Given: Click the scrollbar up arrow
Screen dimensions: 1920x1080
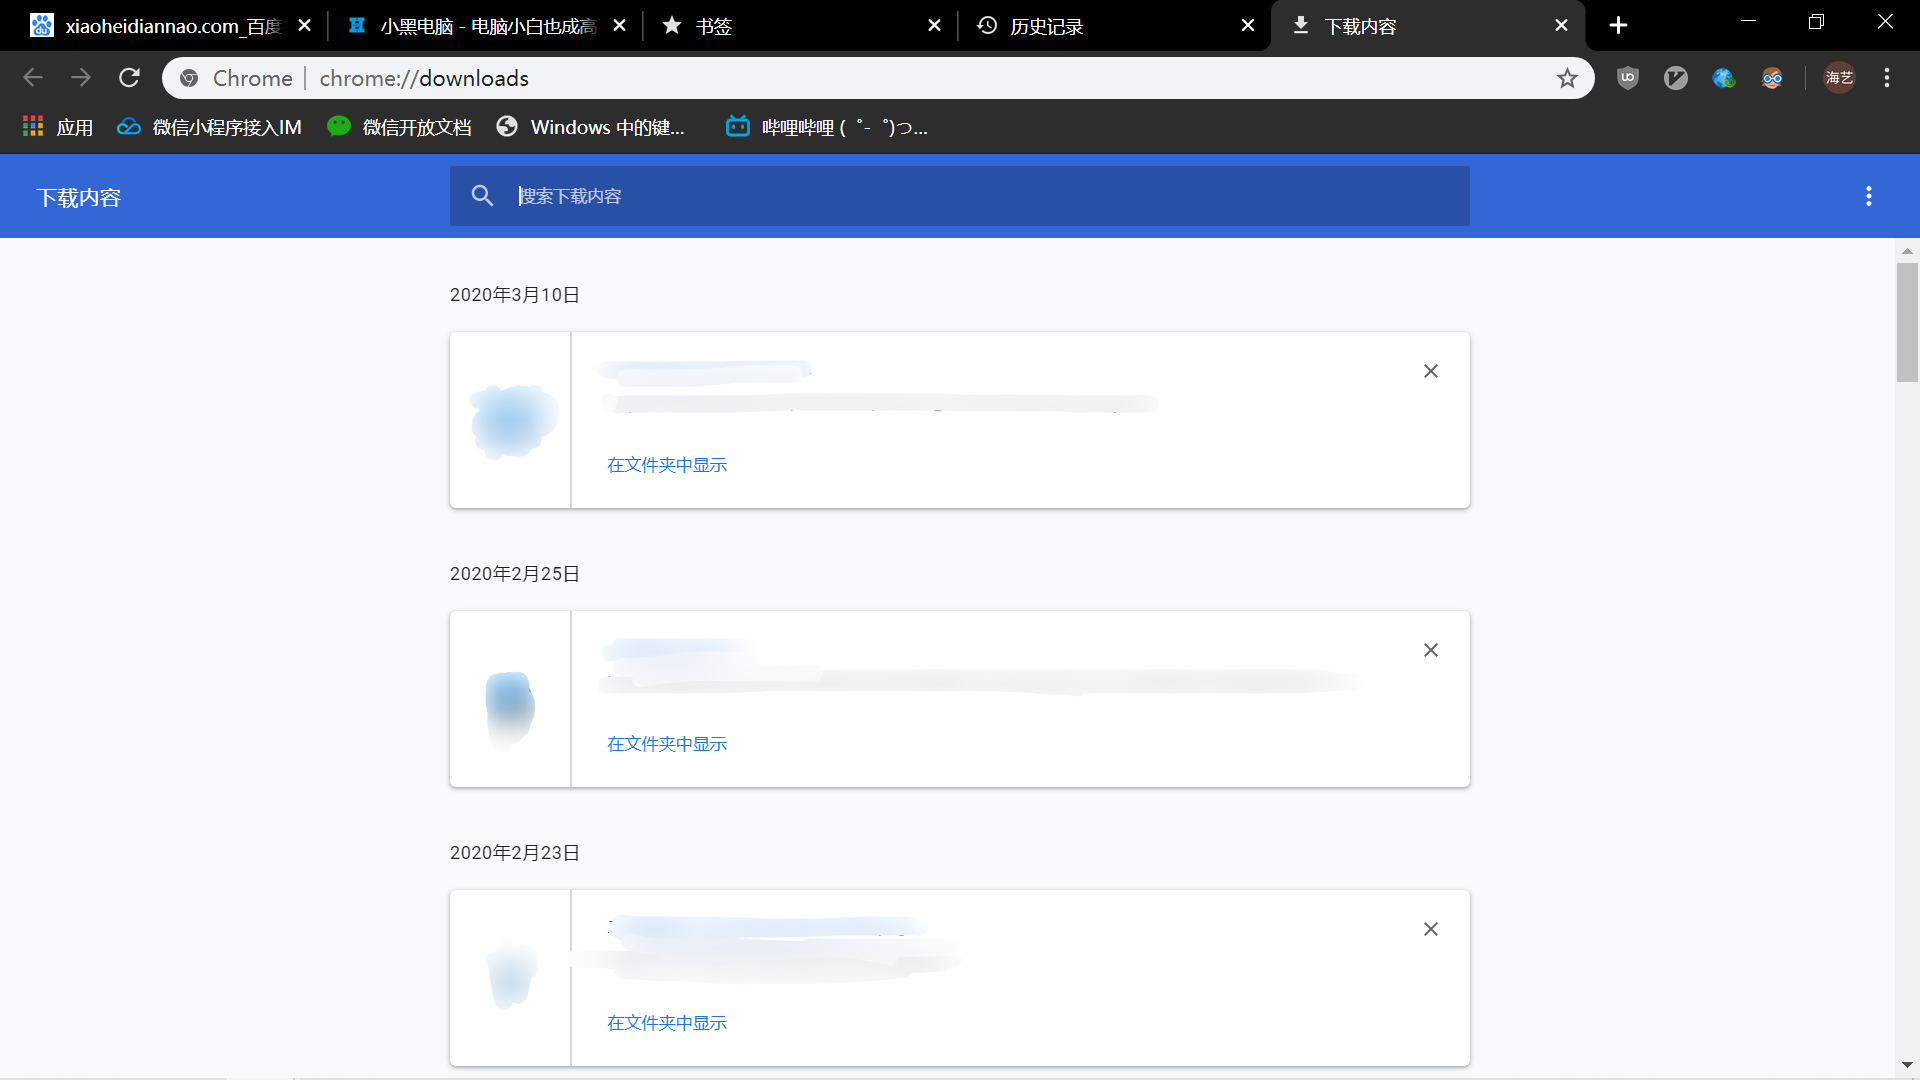Looking at the screenshot, I should (x=1907, y=251).
